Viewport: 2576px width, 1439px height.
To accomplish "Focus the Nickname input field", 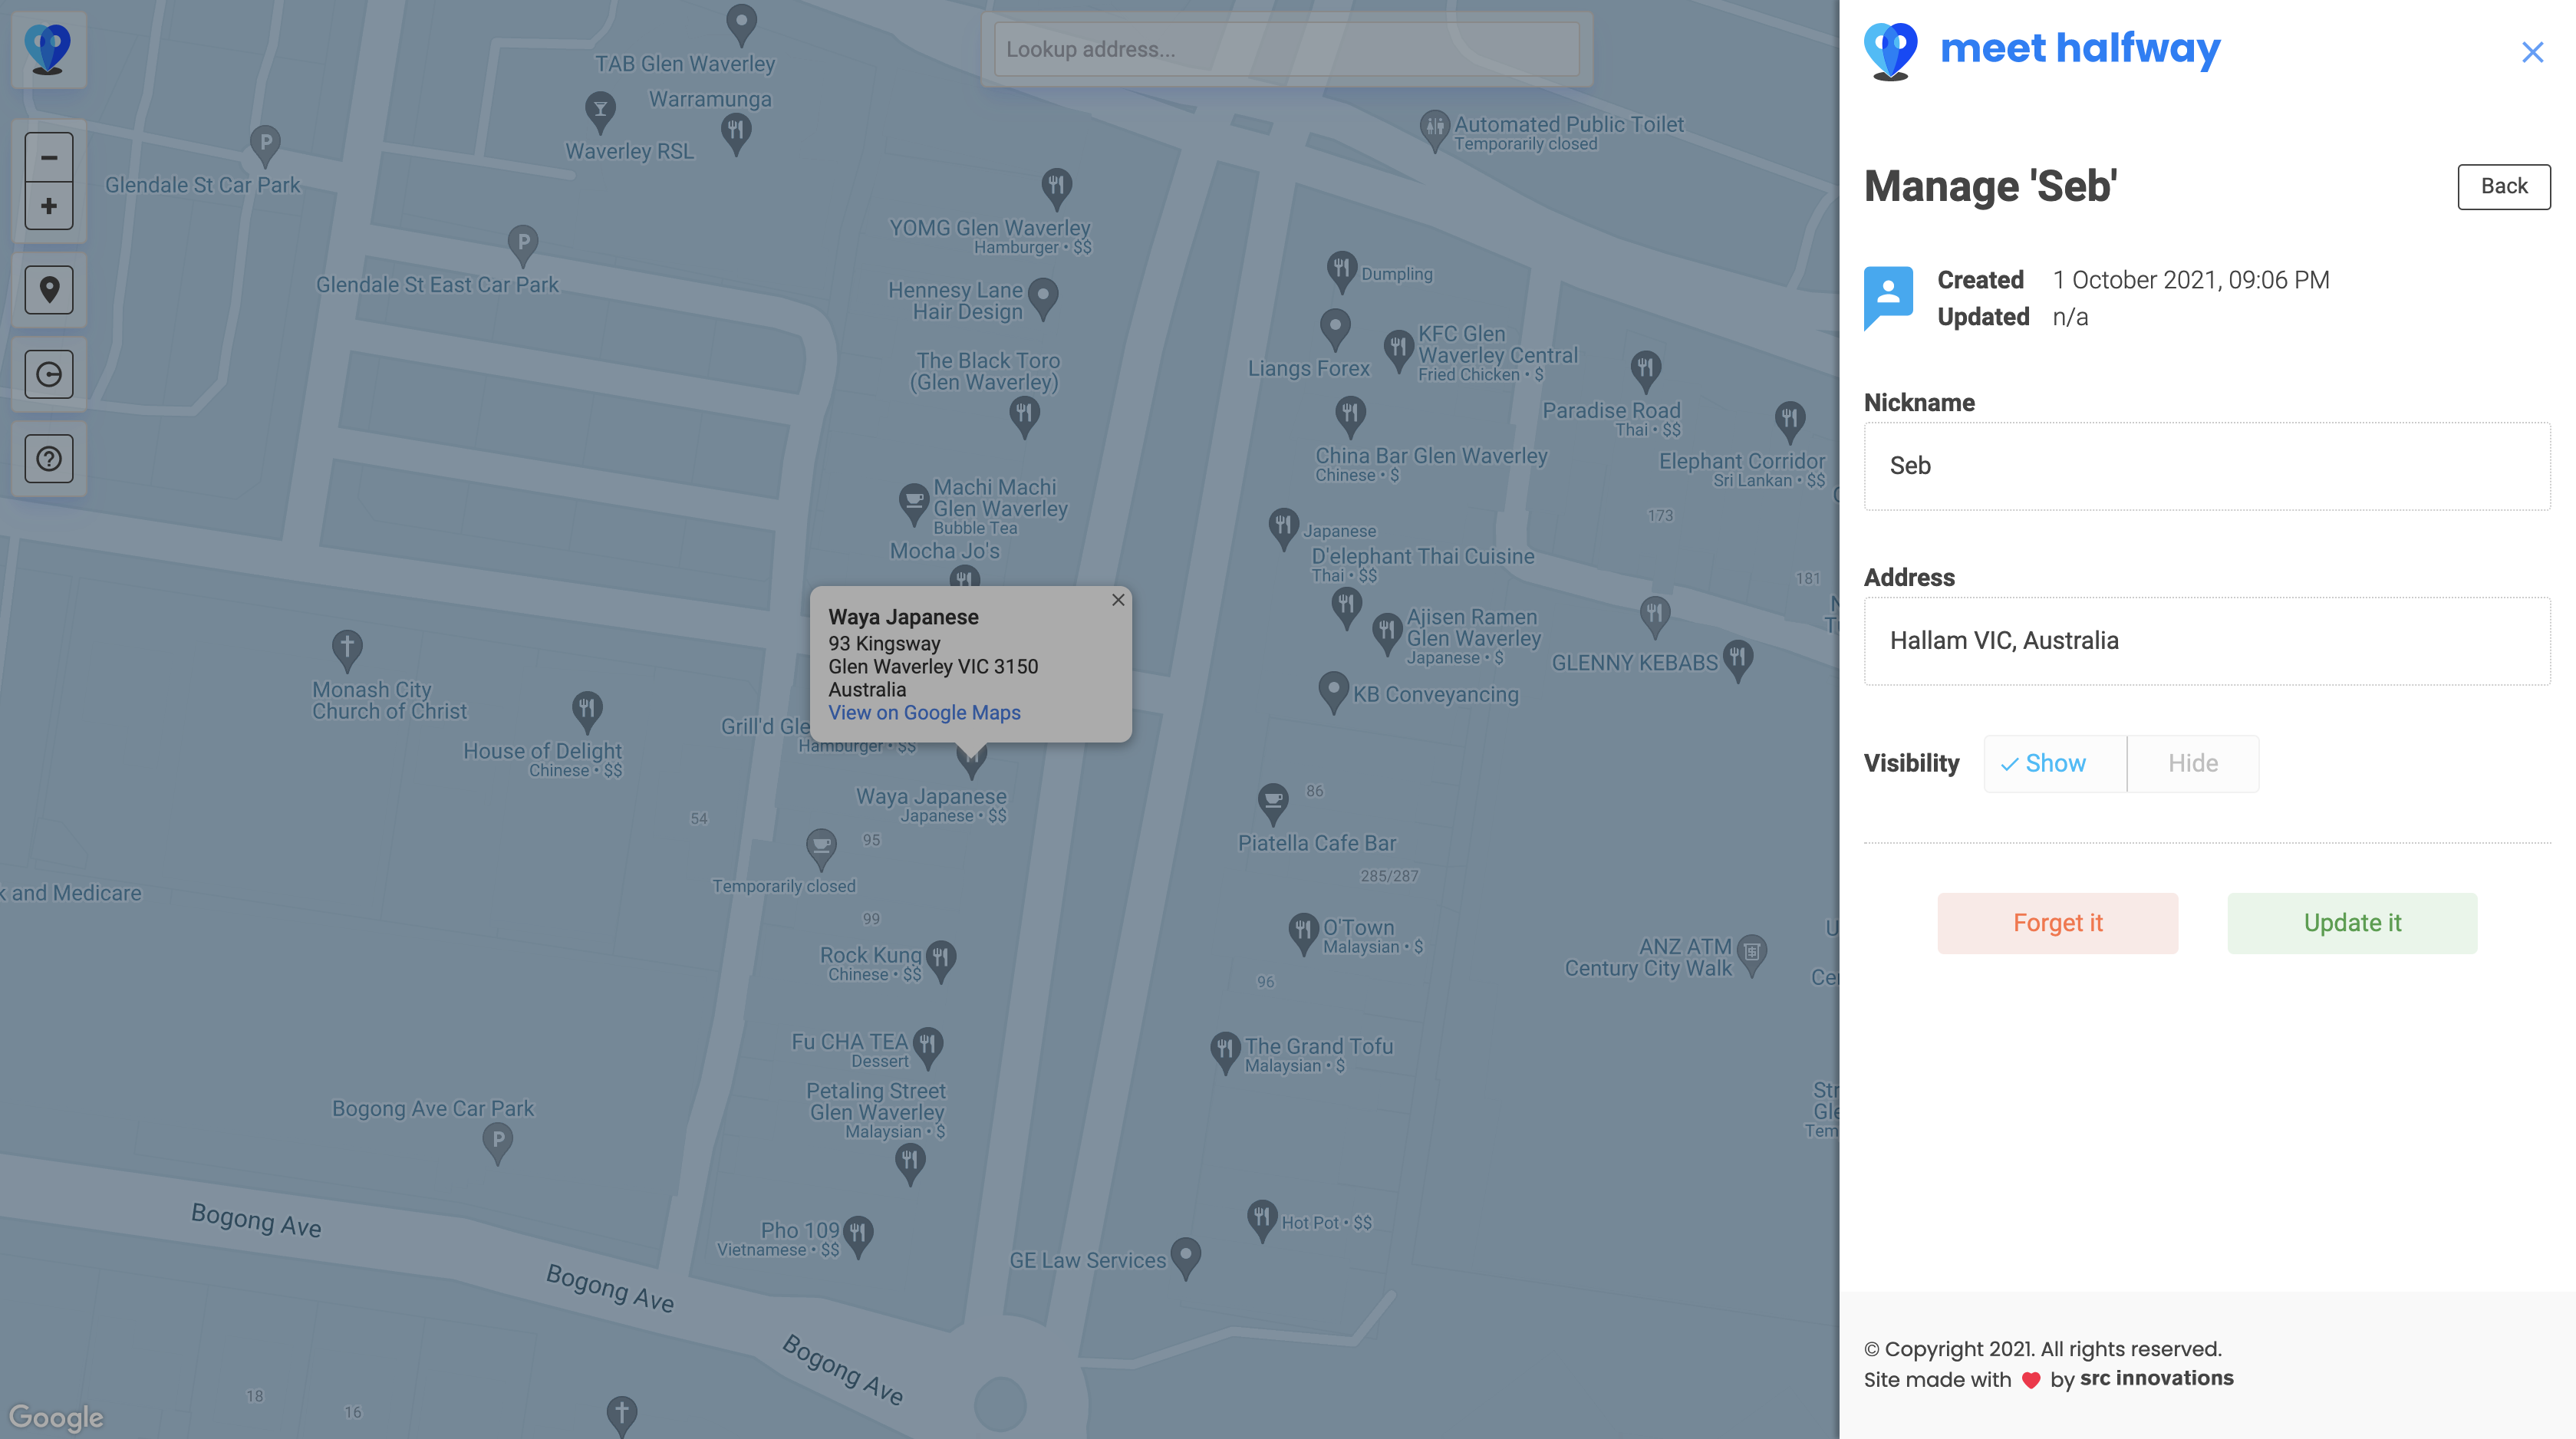I will tap(2206, 466).
